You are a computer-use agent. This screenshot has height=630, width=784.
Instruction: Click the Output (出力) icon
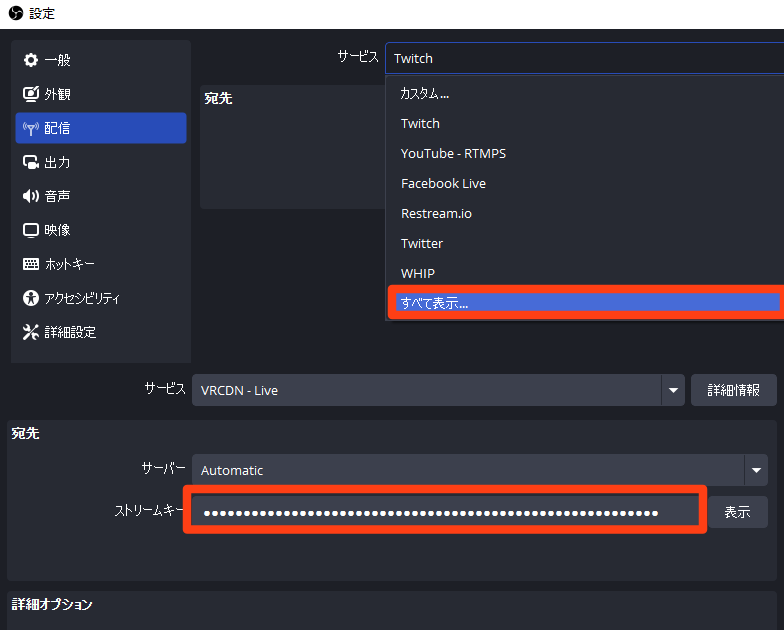click(30, 162)
